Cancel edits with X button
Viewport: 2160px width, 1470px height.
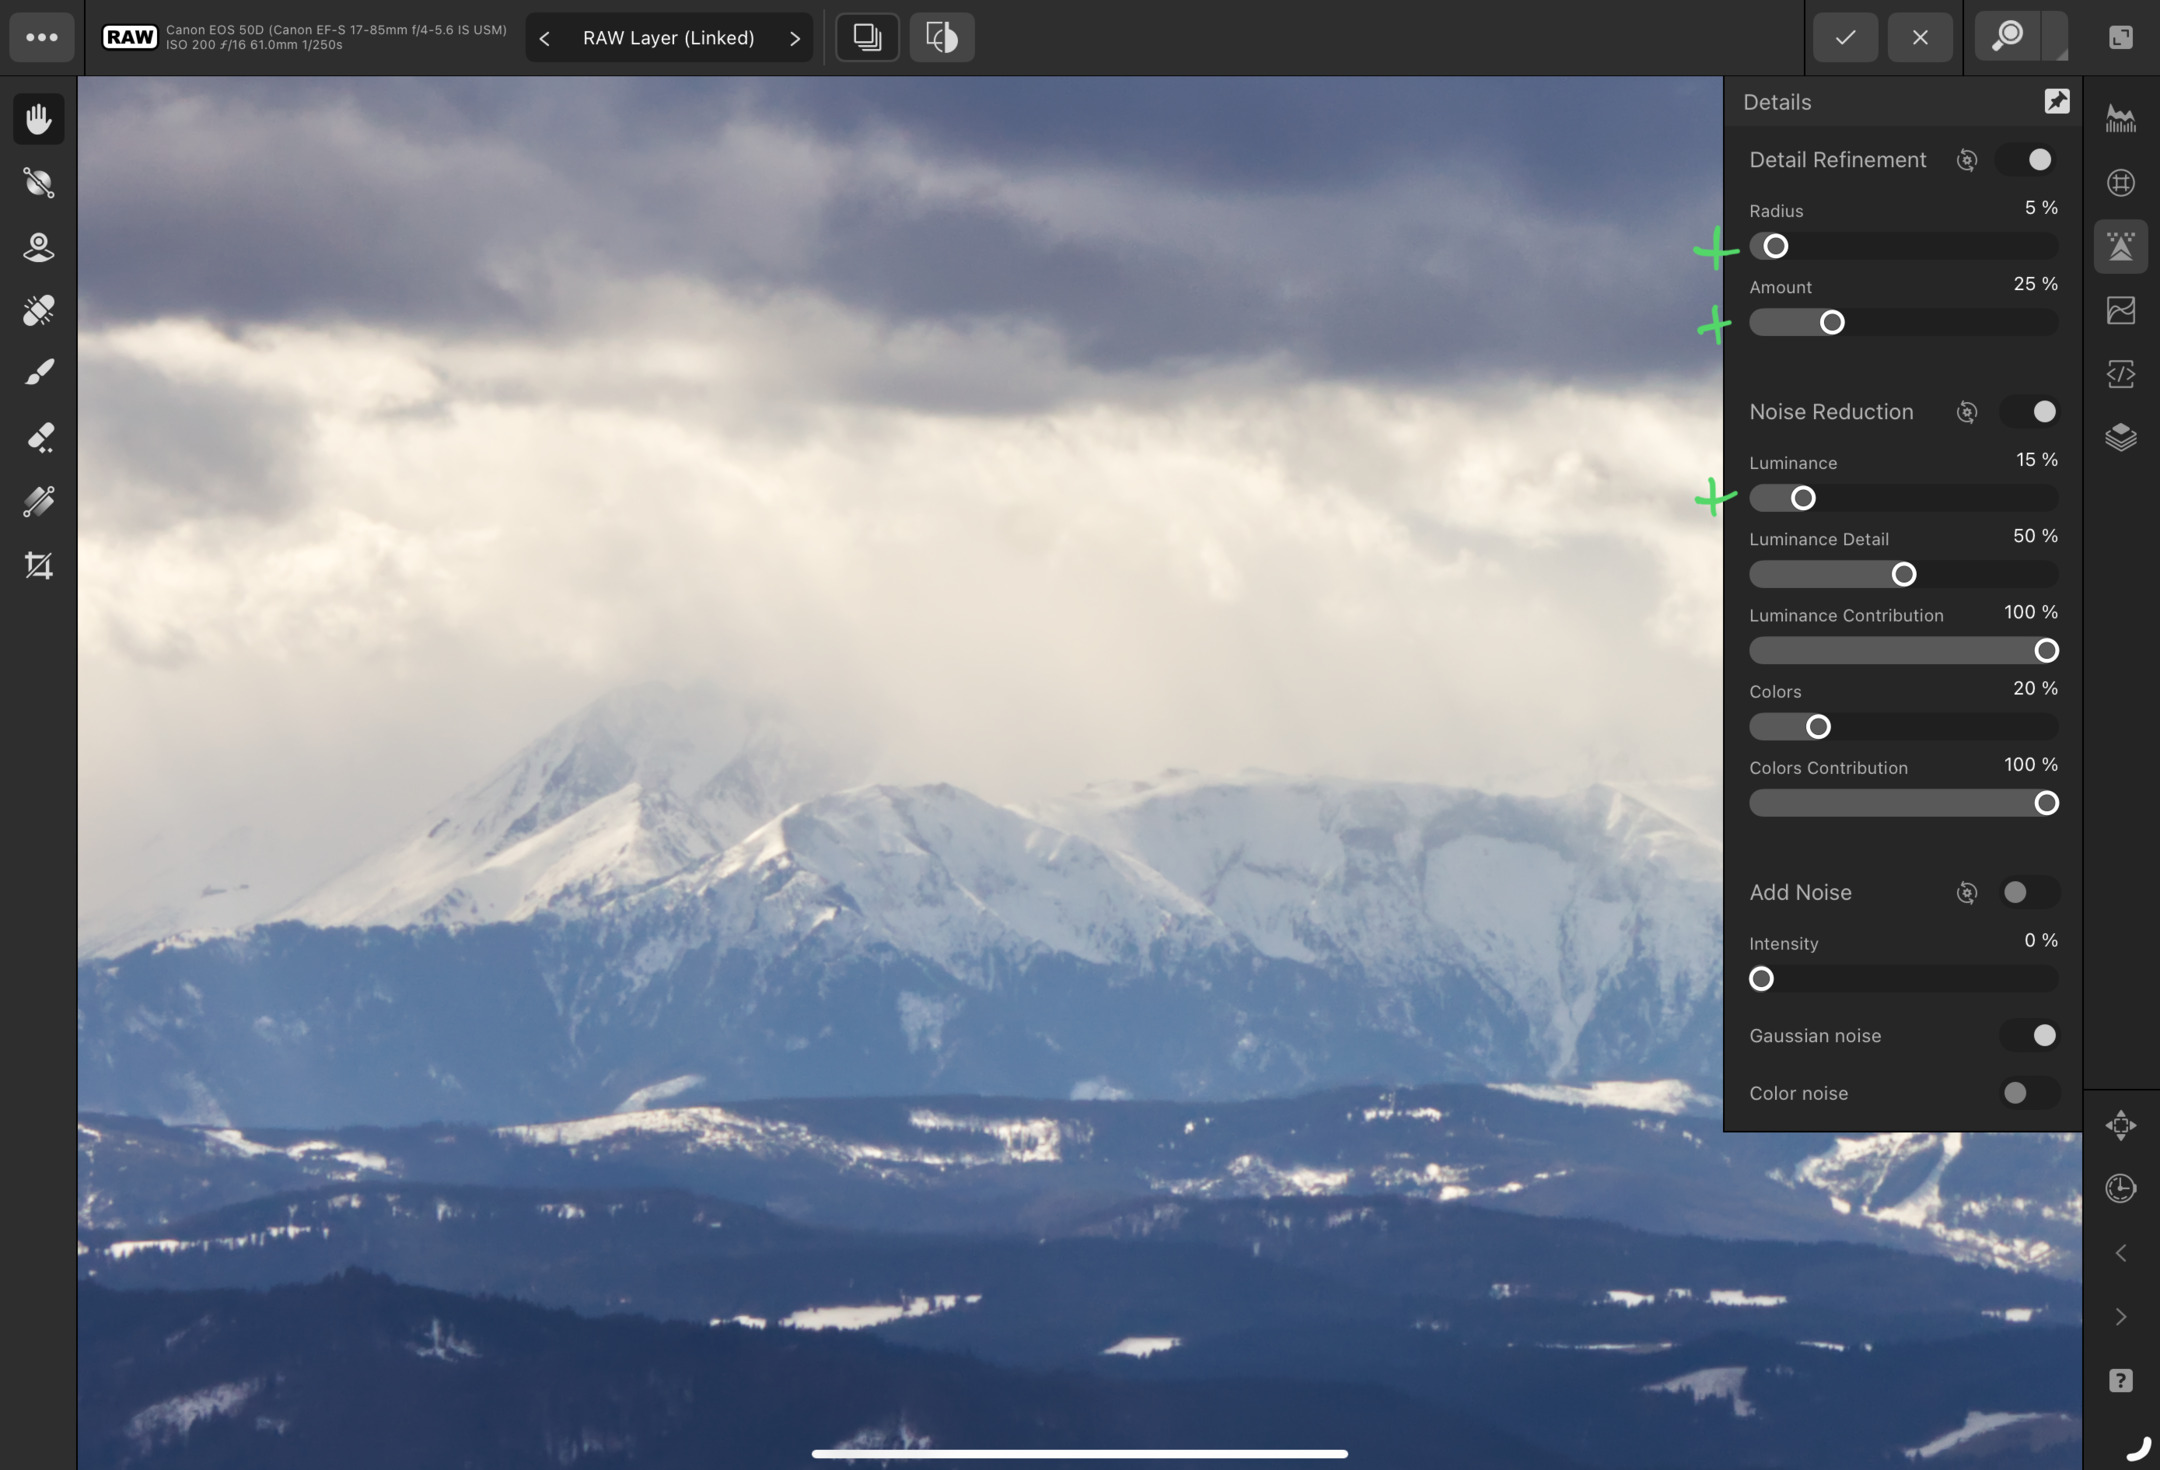[x=1919, y=36]
